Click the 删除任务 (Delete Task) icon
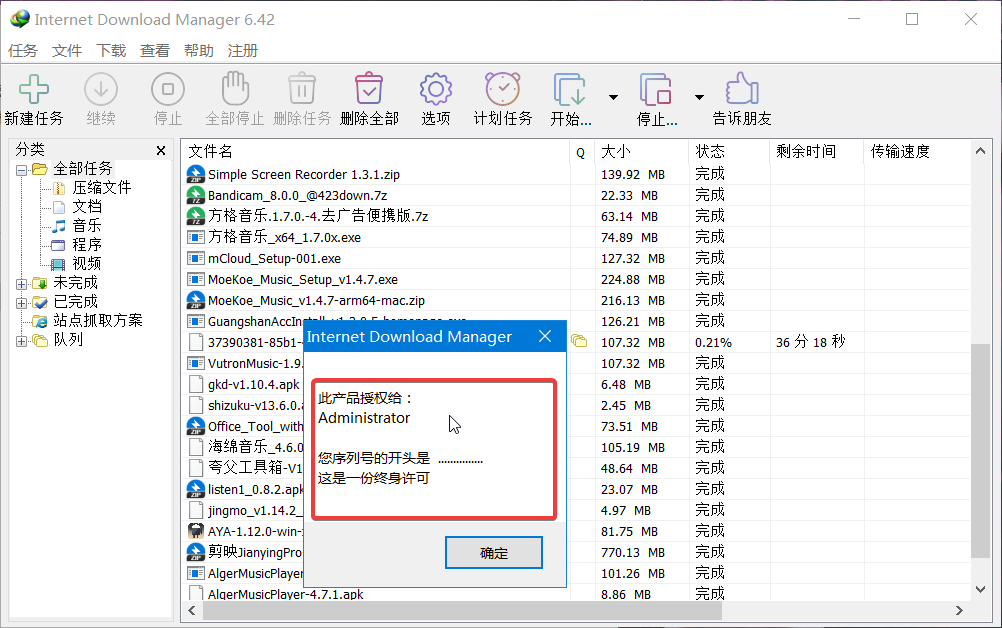Screen dimensions: 1002x628 point(301,90)
